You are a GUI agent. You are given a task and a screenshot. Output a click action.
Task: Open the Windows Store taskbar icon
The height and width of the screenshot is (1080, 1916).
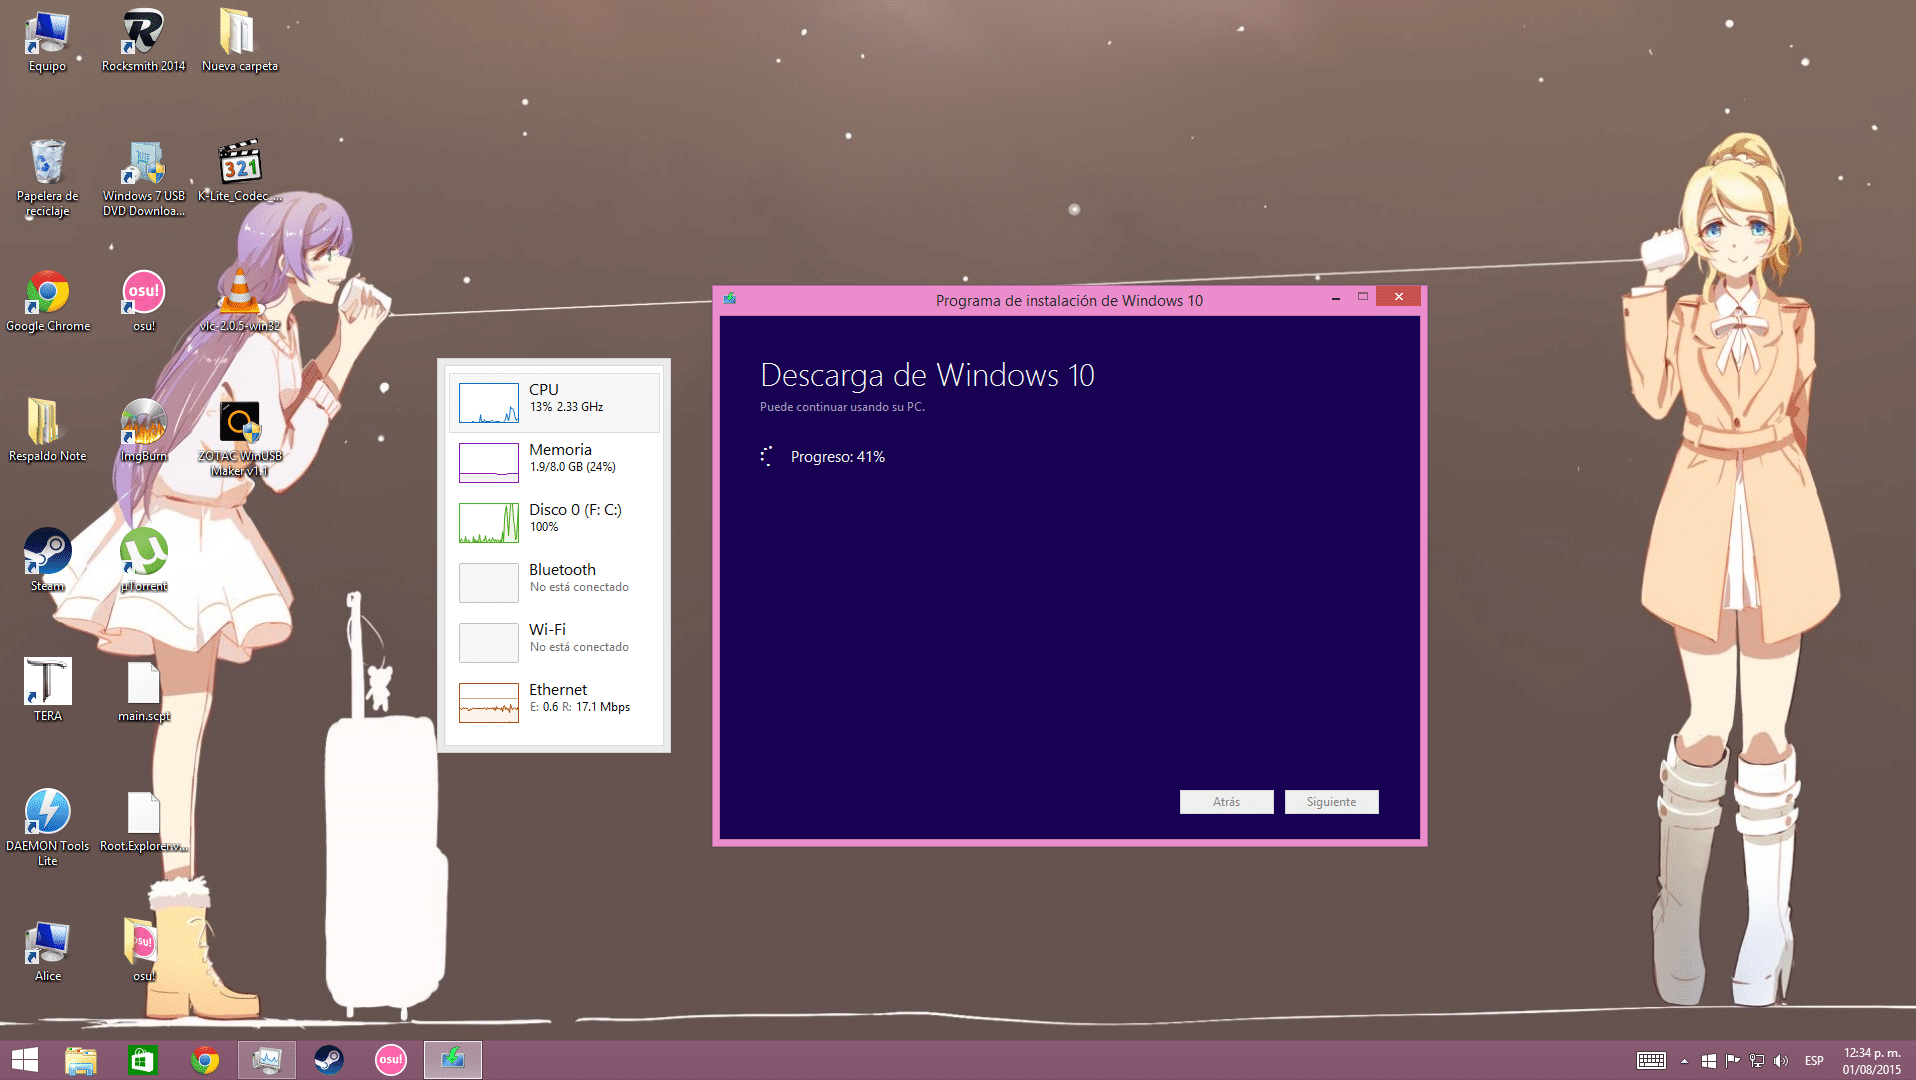(x=142, y=1060)
